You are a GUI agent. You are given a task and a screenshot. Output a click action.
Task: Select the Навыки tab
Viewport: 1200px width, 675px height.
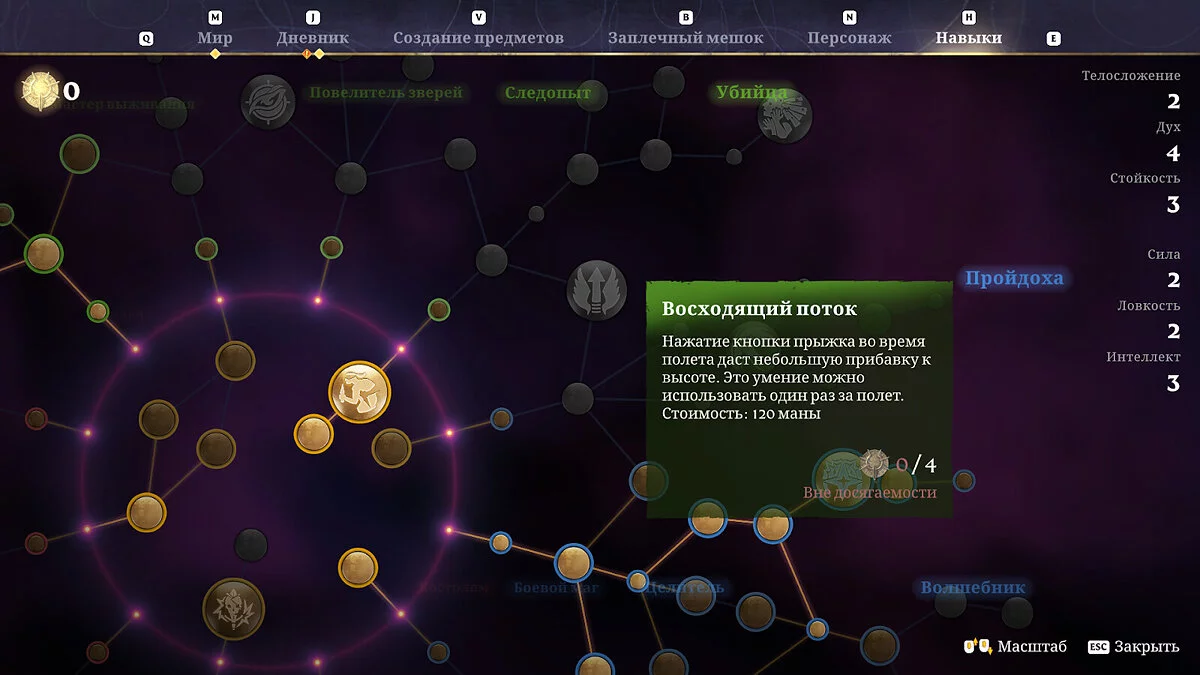968,38
